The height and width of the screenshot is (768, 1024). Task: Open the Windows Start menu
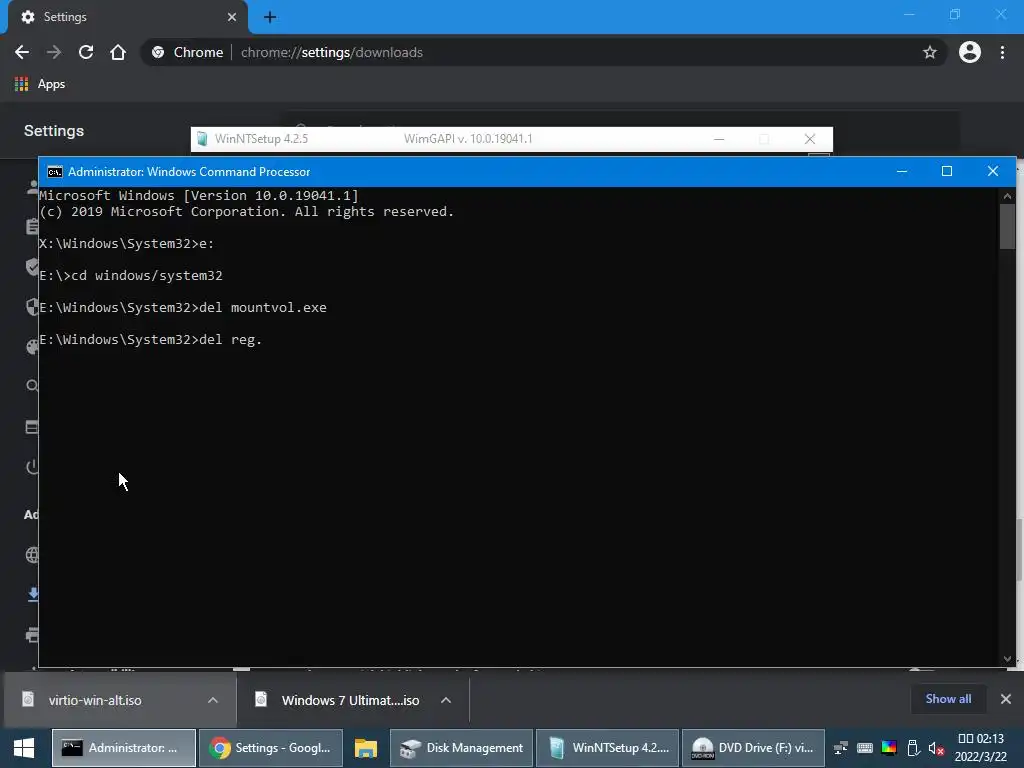tap(24, 748)
